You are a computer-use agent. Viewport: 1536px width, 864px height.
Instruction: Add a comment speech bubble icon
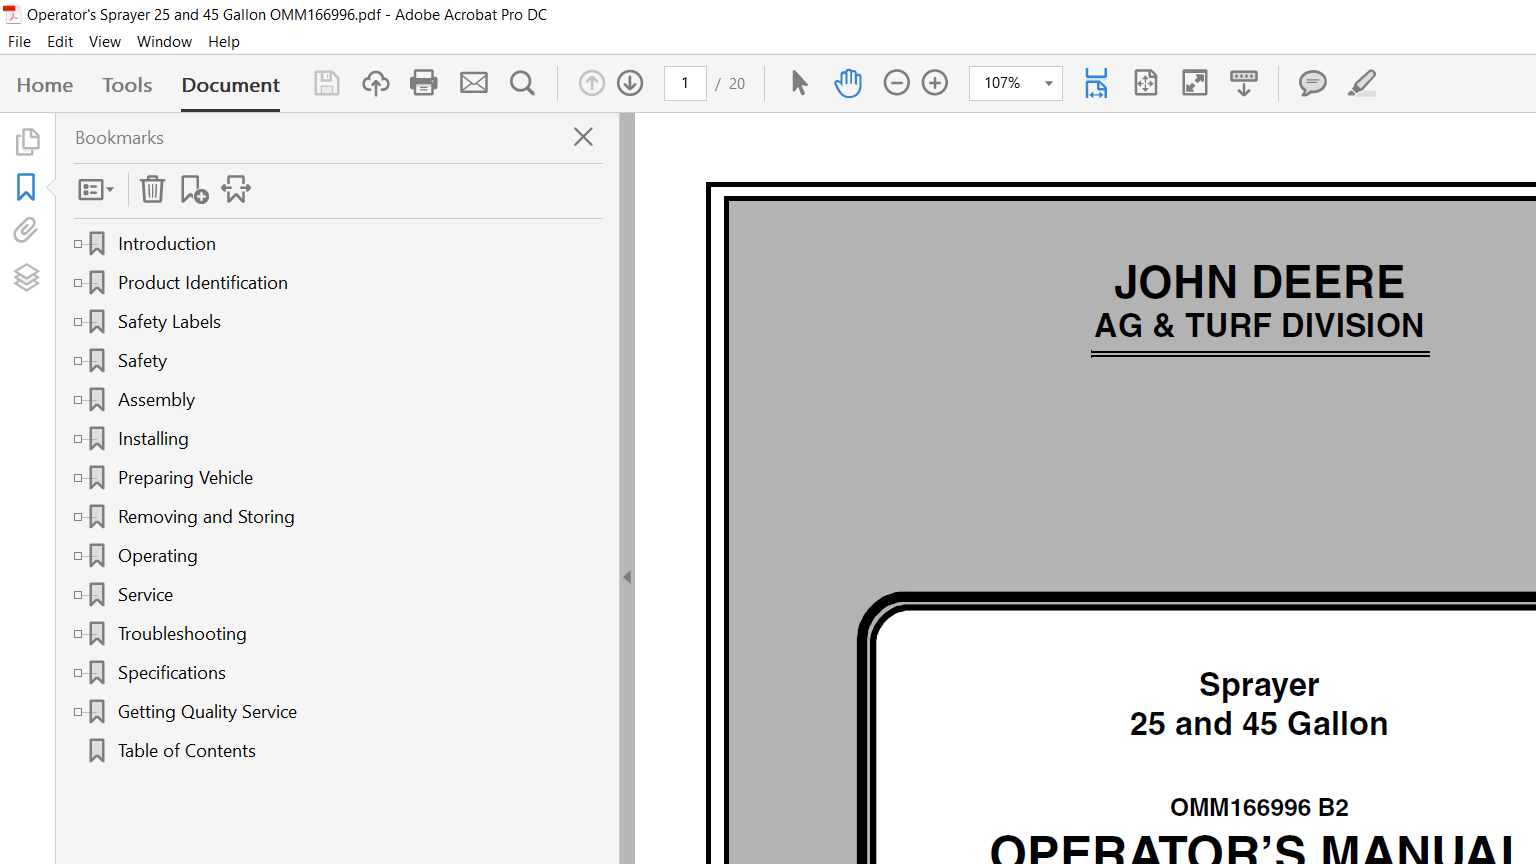pos(1313,83)
